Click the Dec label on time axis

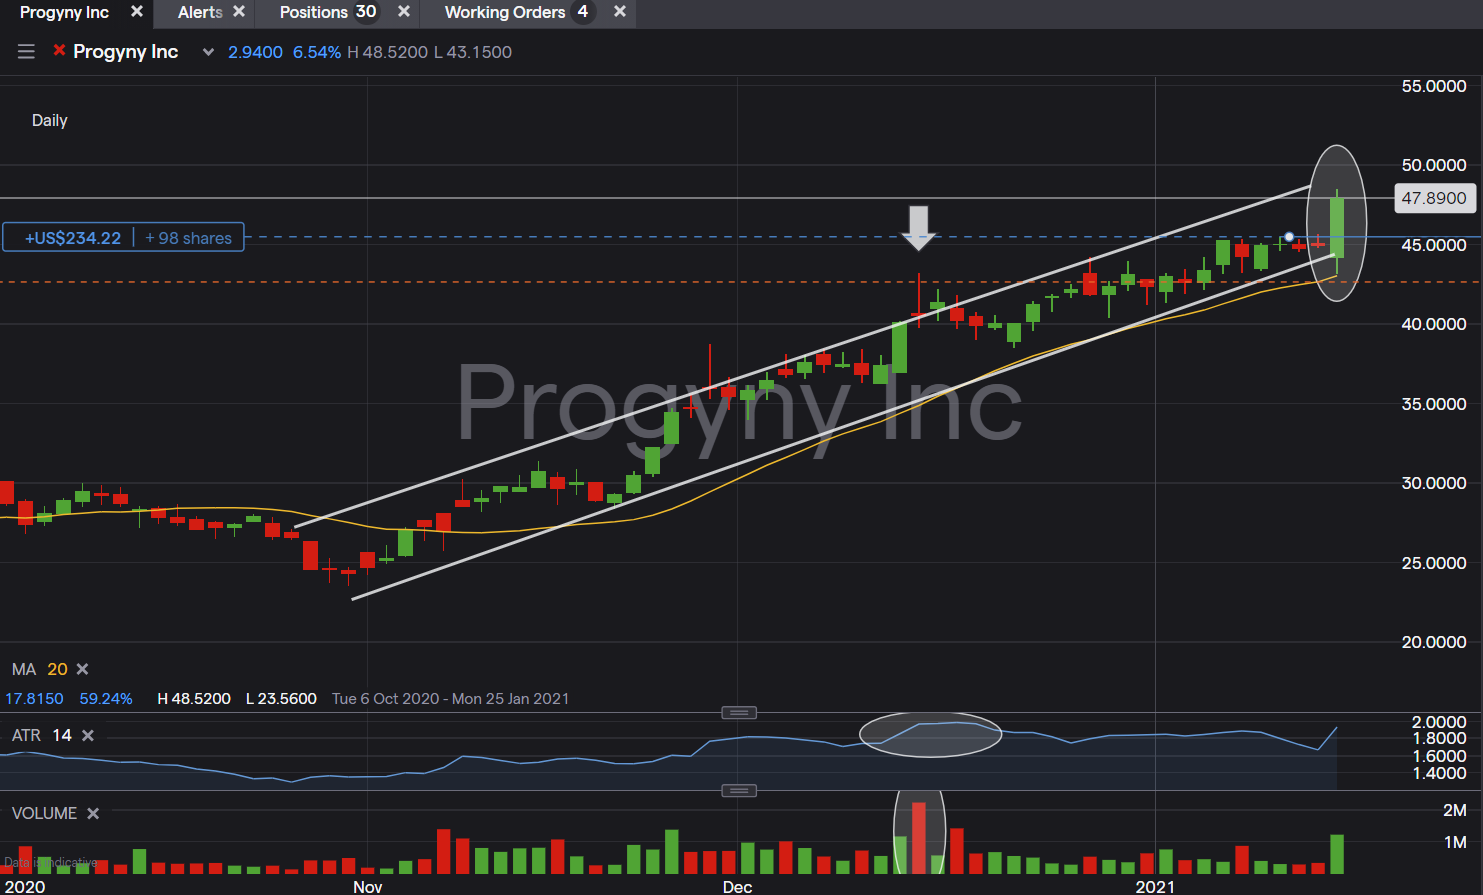coord(737,886)
